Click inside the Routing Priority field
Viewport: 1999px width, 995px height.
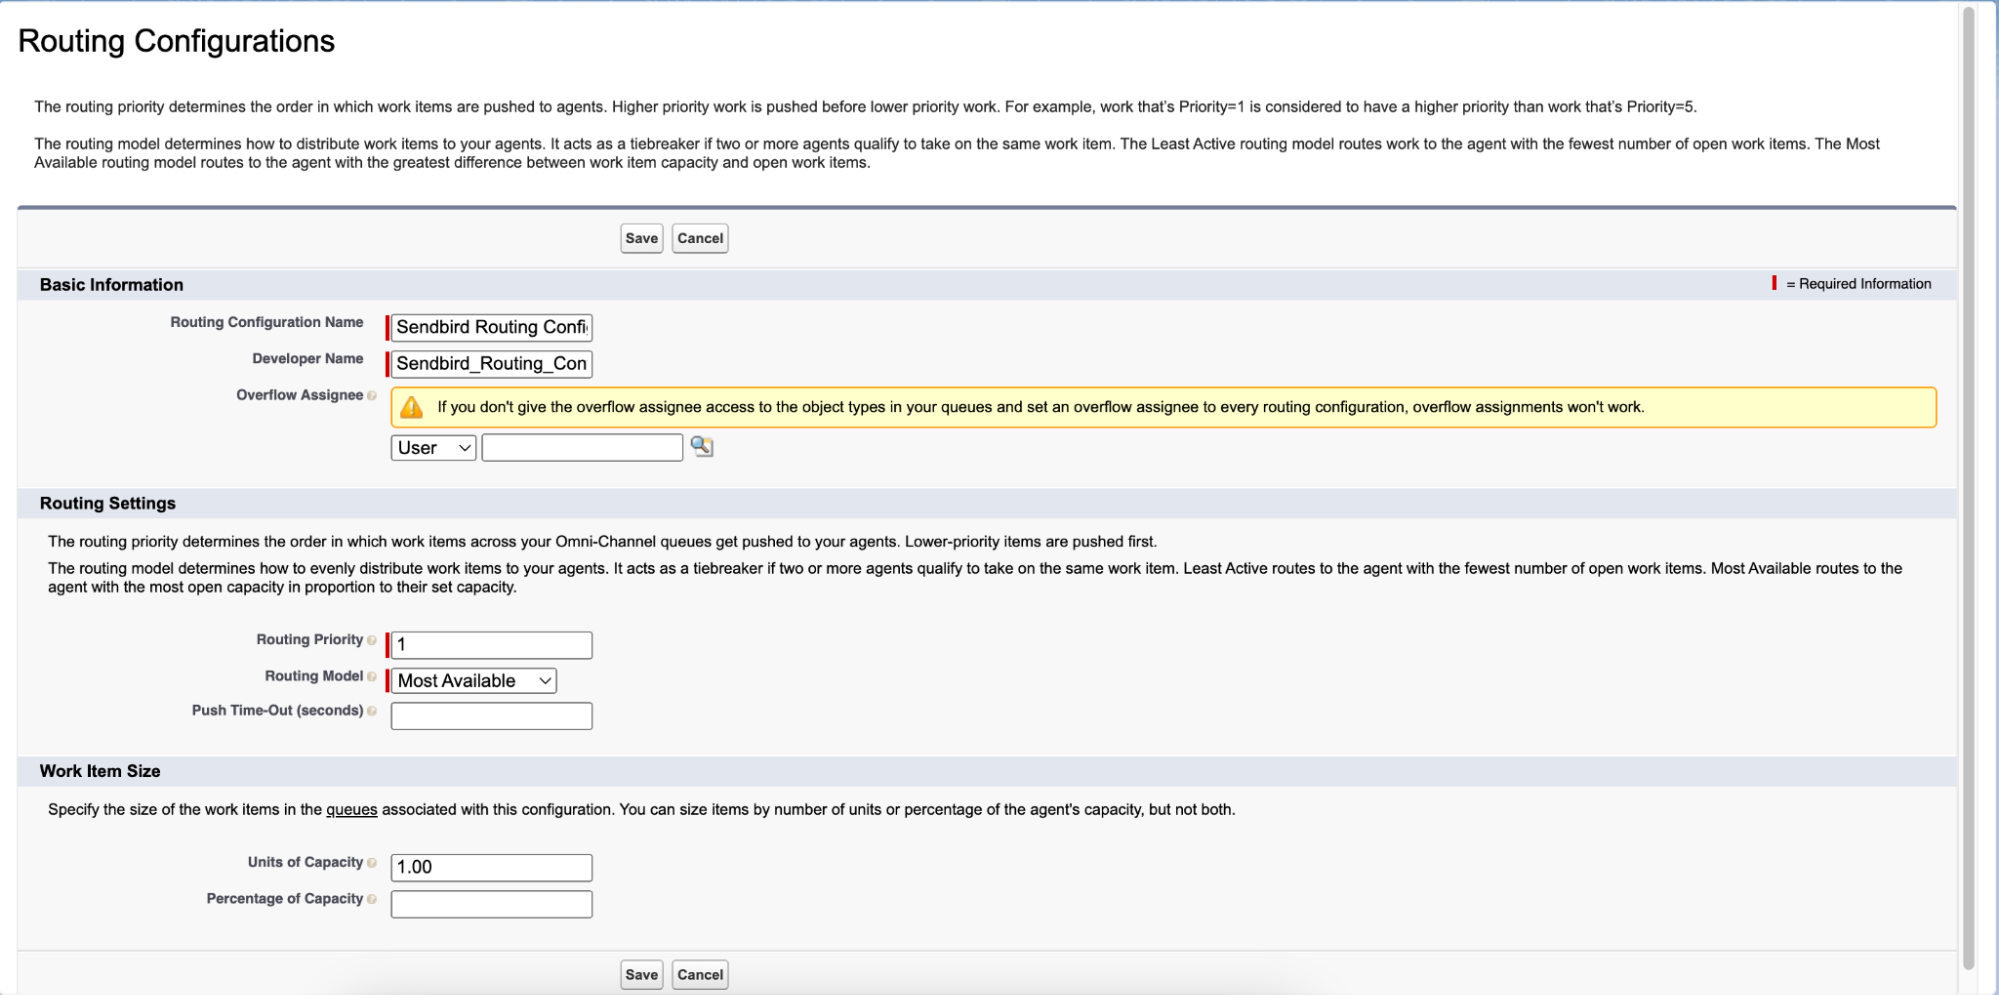[x=490, y=644]
